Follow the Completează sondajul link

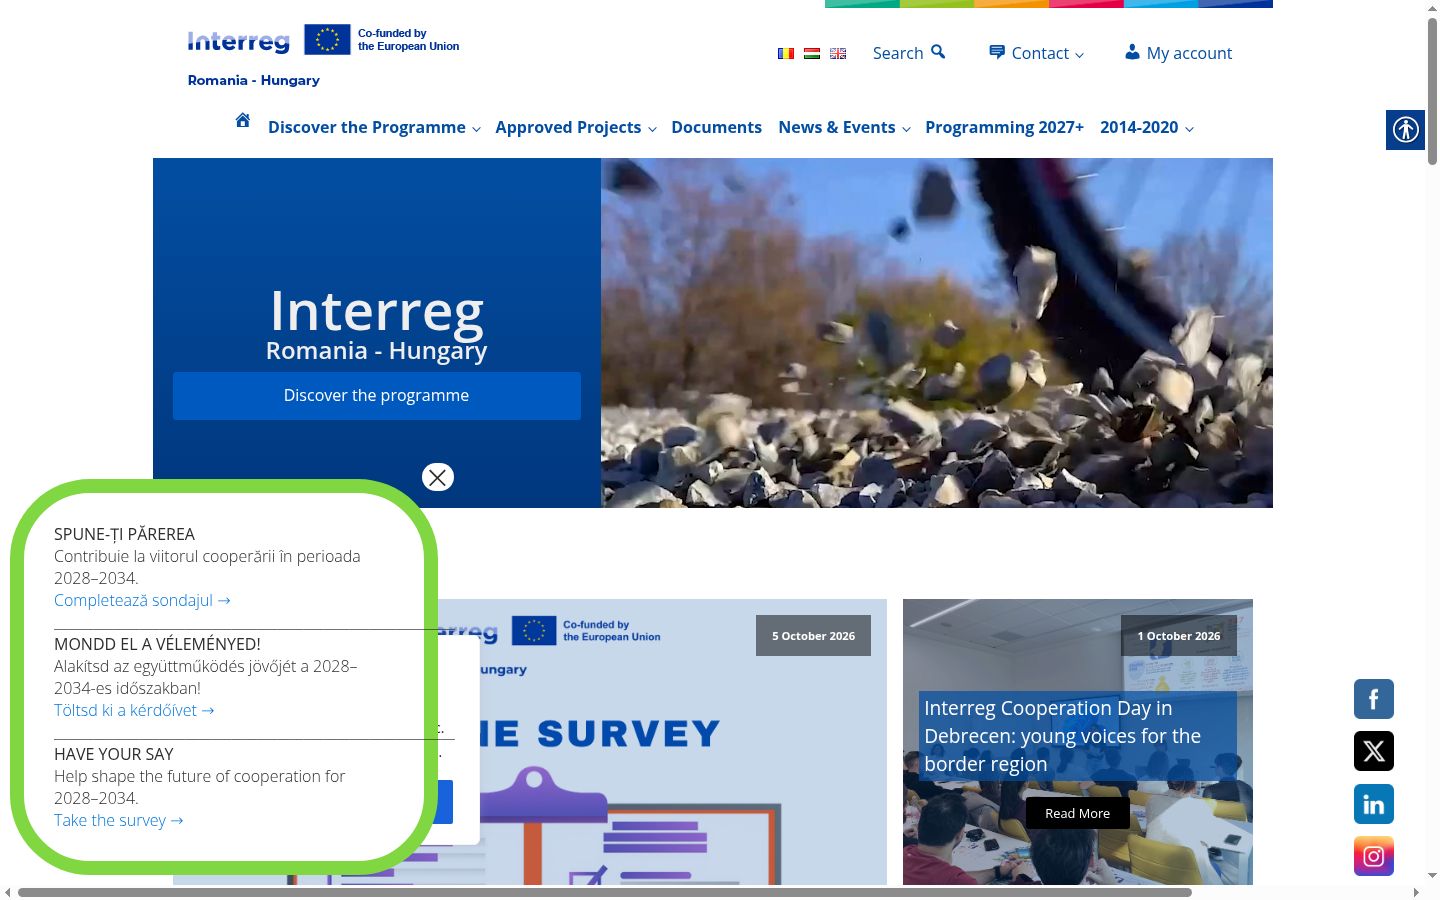pyautogui.click(x=142, y=600)
